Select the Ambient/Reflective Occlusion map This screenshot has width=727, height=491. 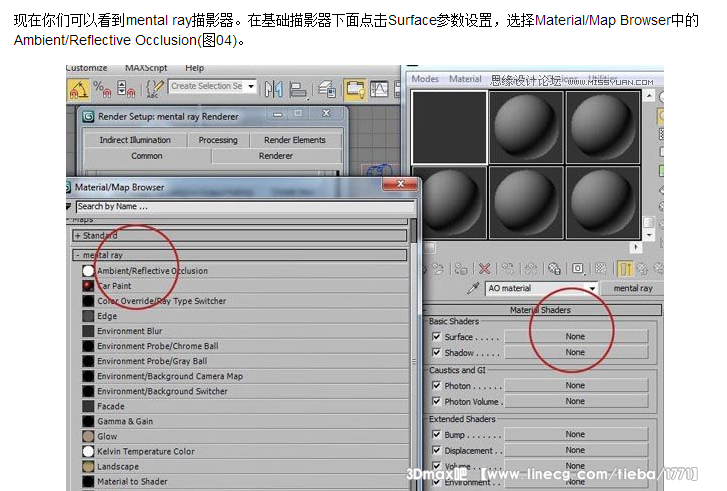(245, 271)
